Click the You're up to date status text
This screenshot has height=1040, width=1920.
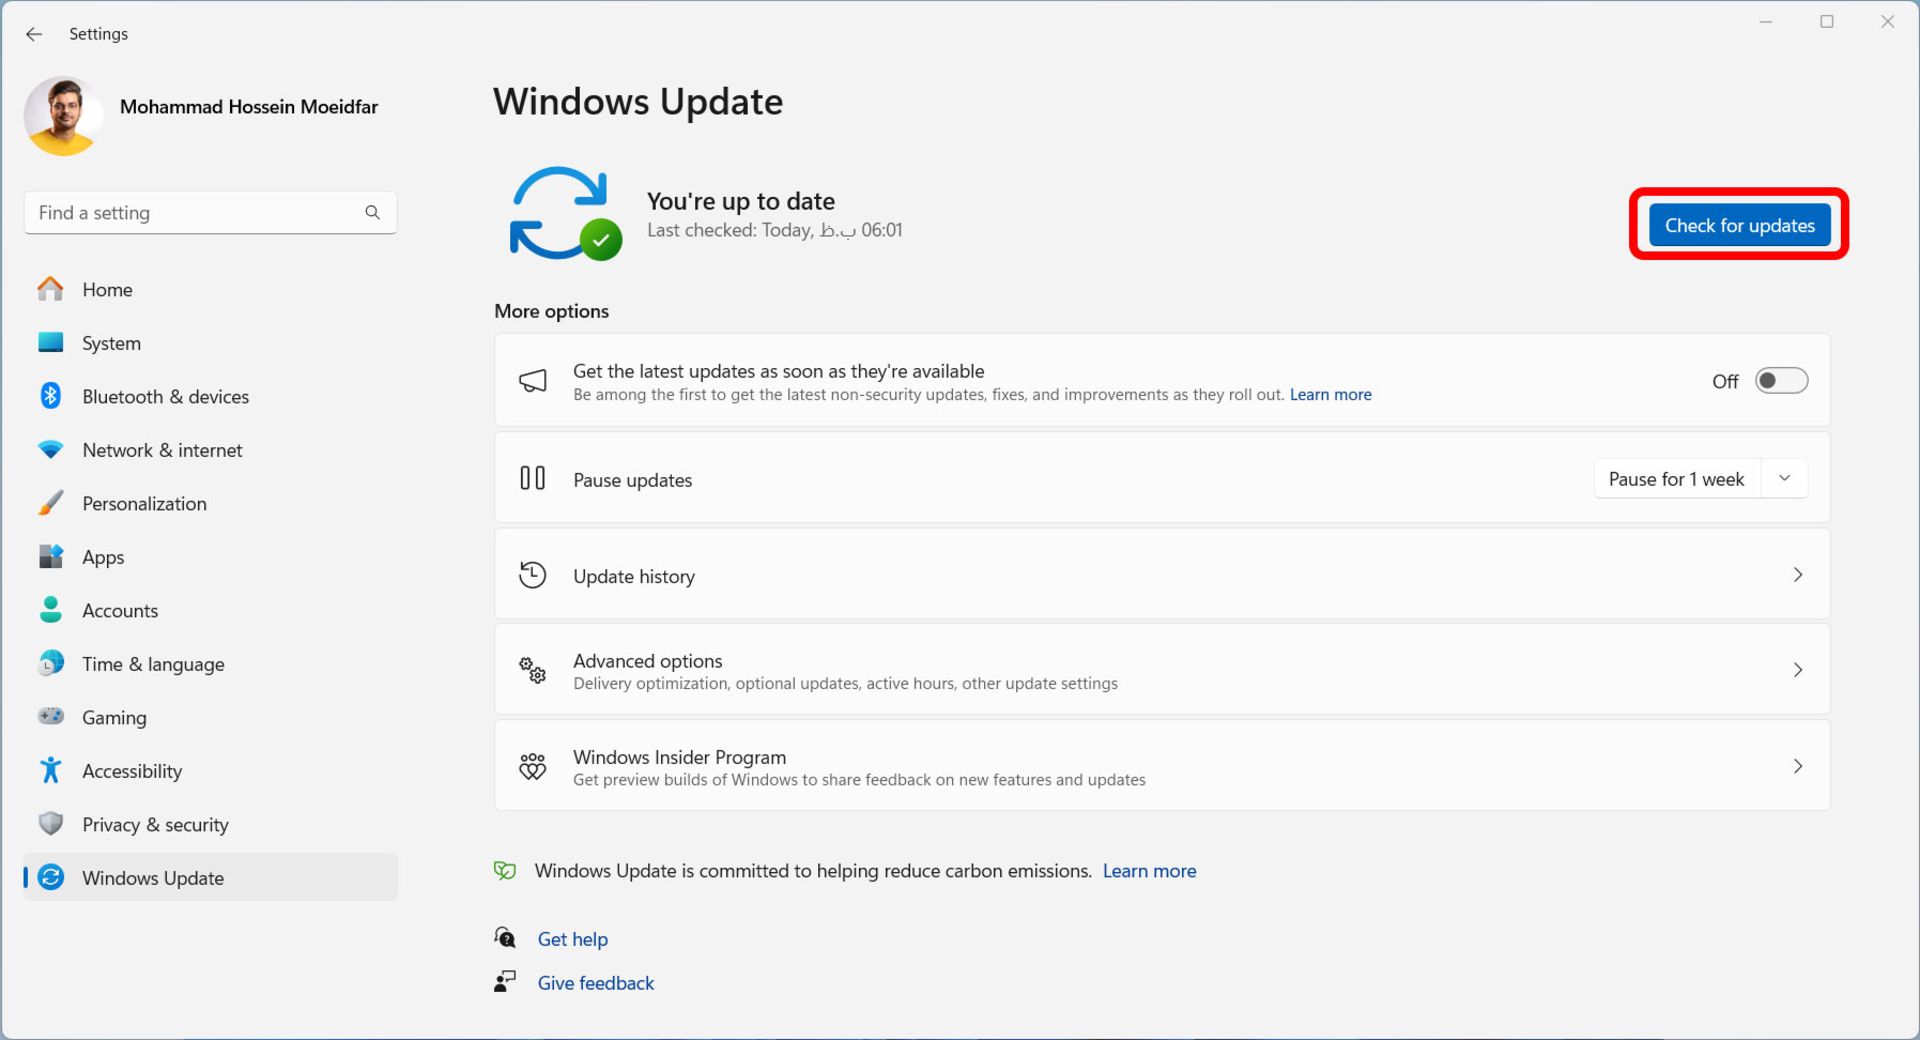click(741, 201)
